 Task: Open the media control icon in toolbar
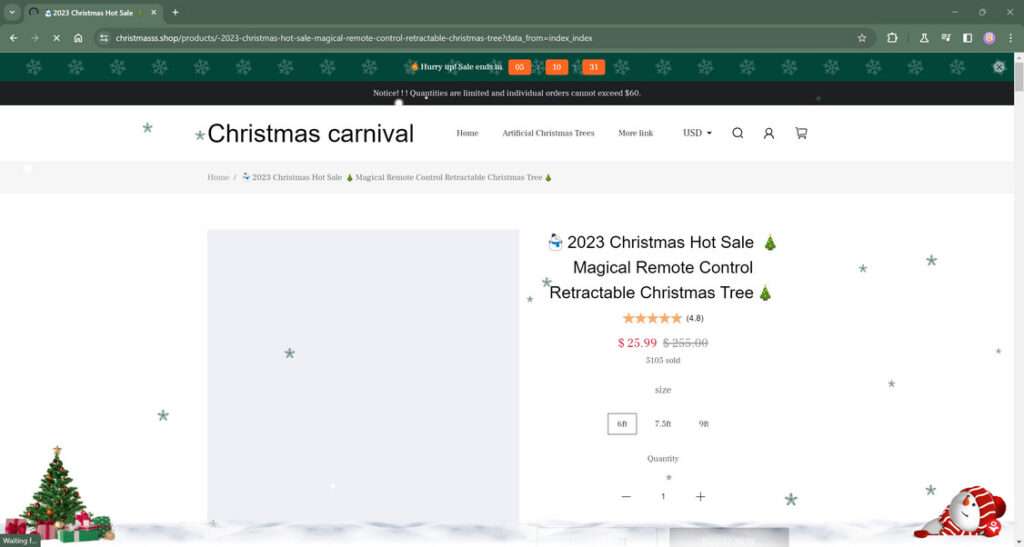(x=946, y=38)
